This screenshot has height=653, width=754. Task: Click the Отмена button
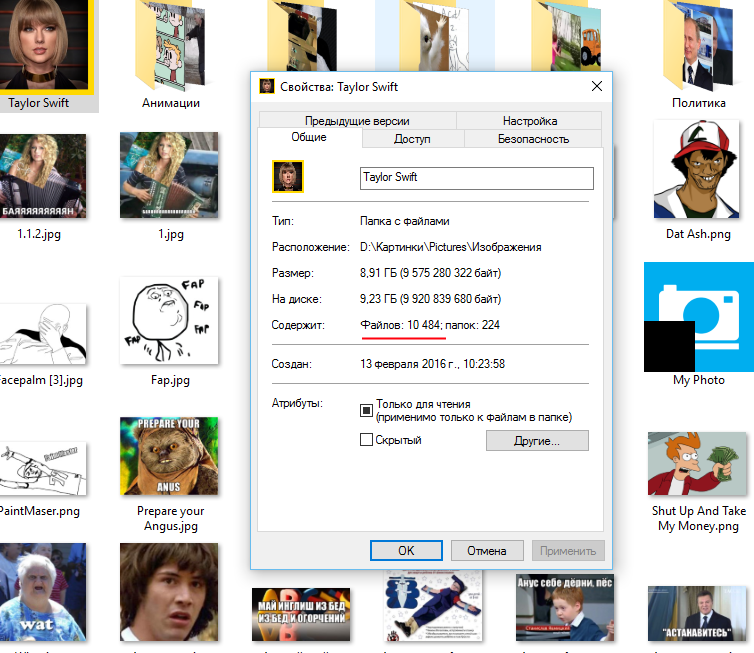[x=487, y=550]
